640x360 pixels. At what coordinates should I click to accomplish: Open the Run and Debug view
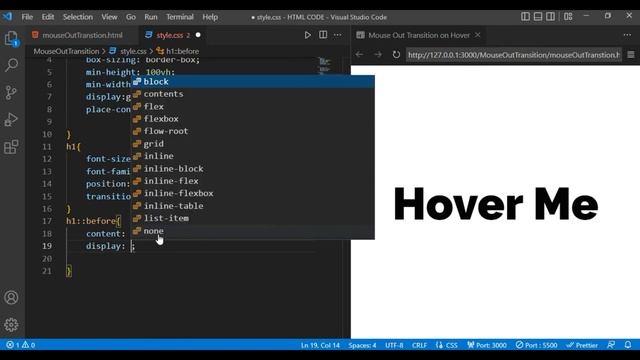(11, 120)
